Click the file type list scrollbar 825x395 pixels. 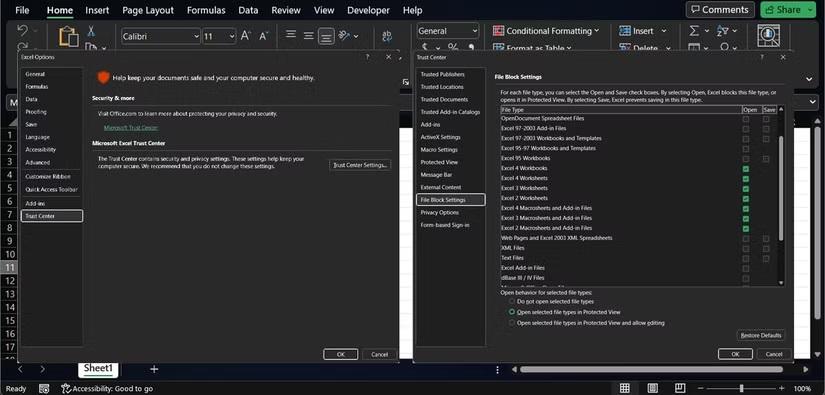click(x=781, y=188)
